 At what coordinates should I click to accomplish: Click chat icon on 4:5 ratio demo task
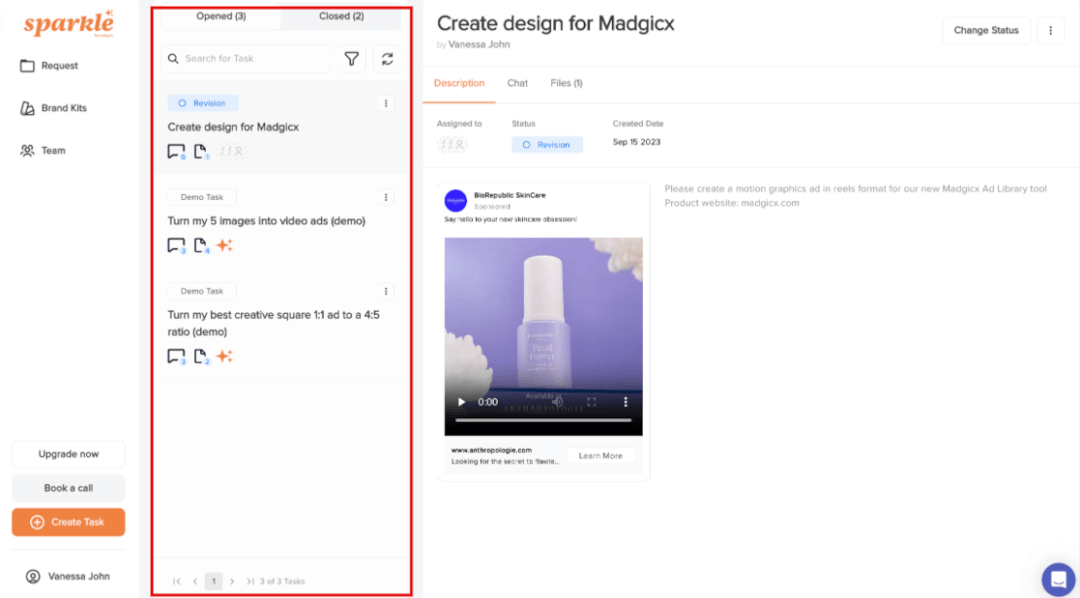(176, 356)
